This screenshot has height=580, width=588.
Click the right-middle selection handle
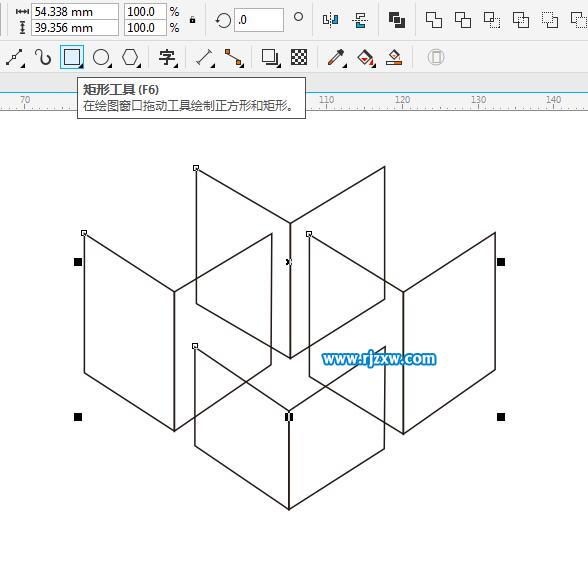[501, 262]
